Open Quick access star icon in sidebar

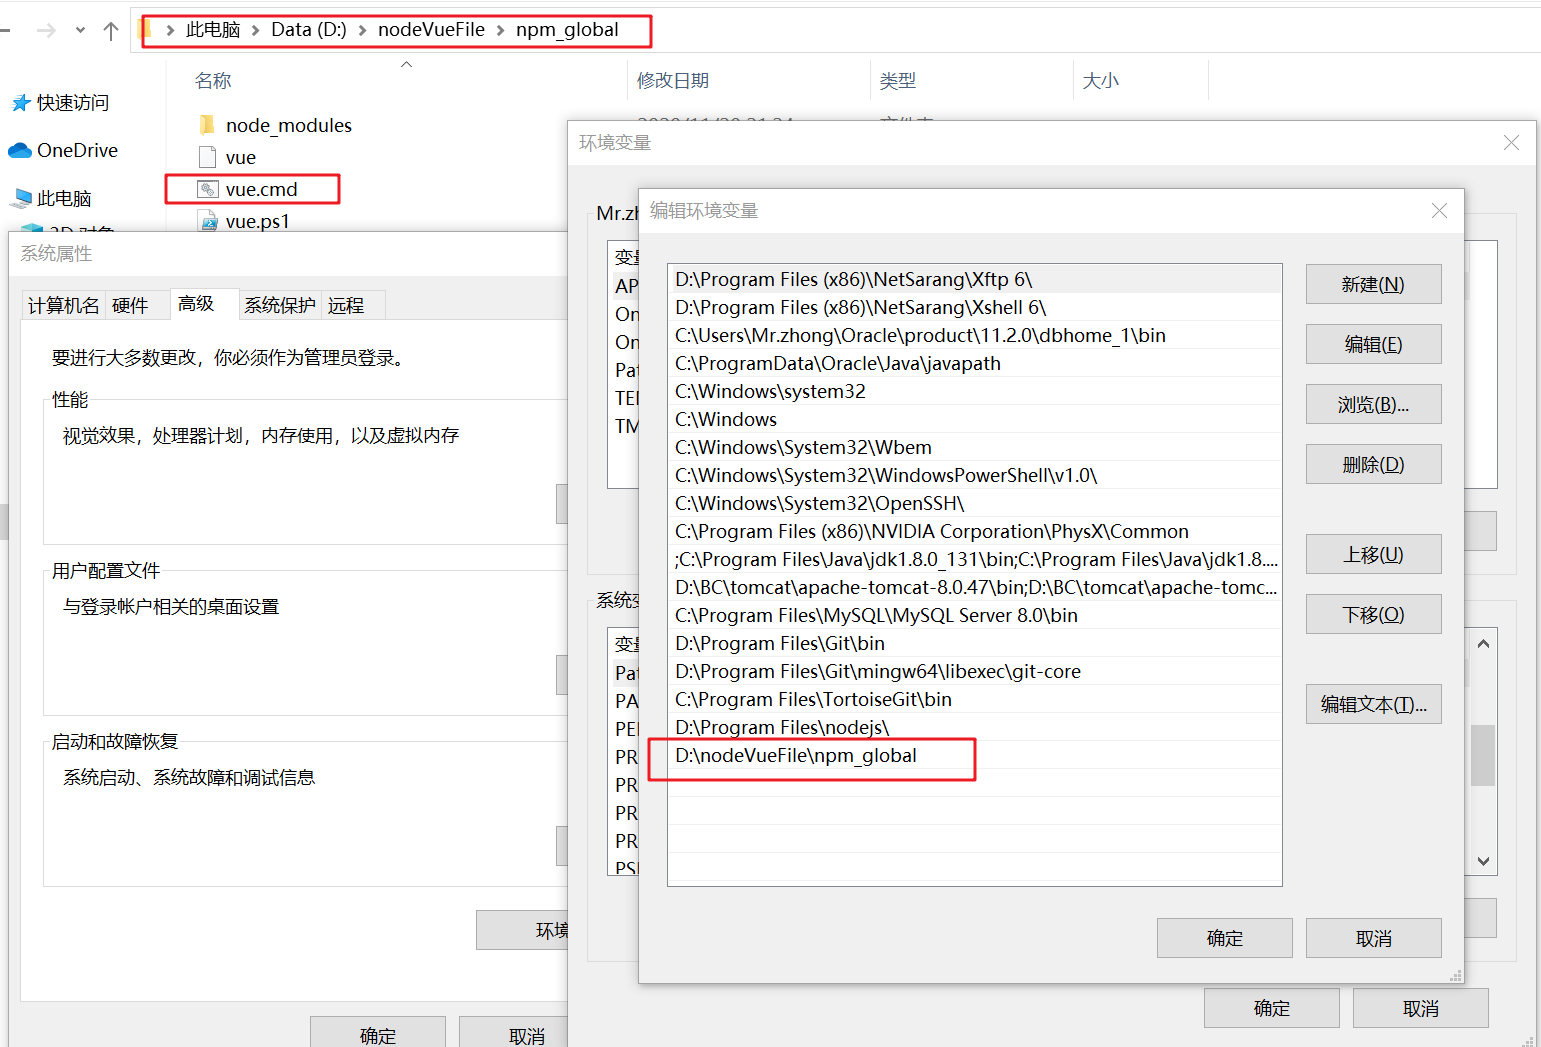click(21, 103)
